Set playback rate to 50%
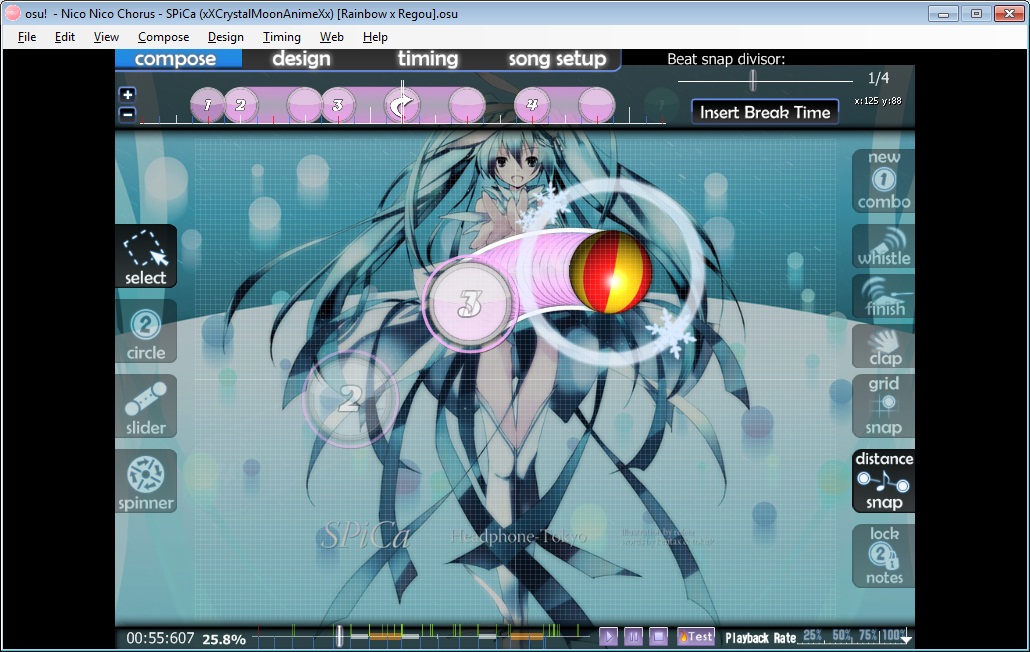This screenshot has height=652, width=1030. click(x=841, y=635)
